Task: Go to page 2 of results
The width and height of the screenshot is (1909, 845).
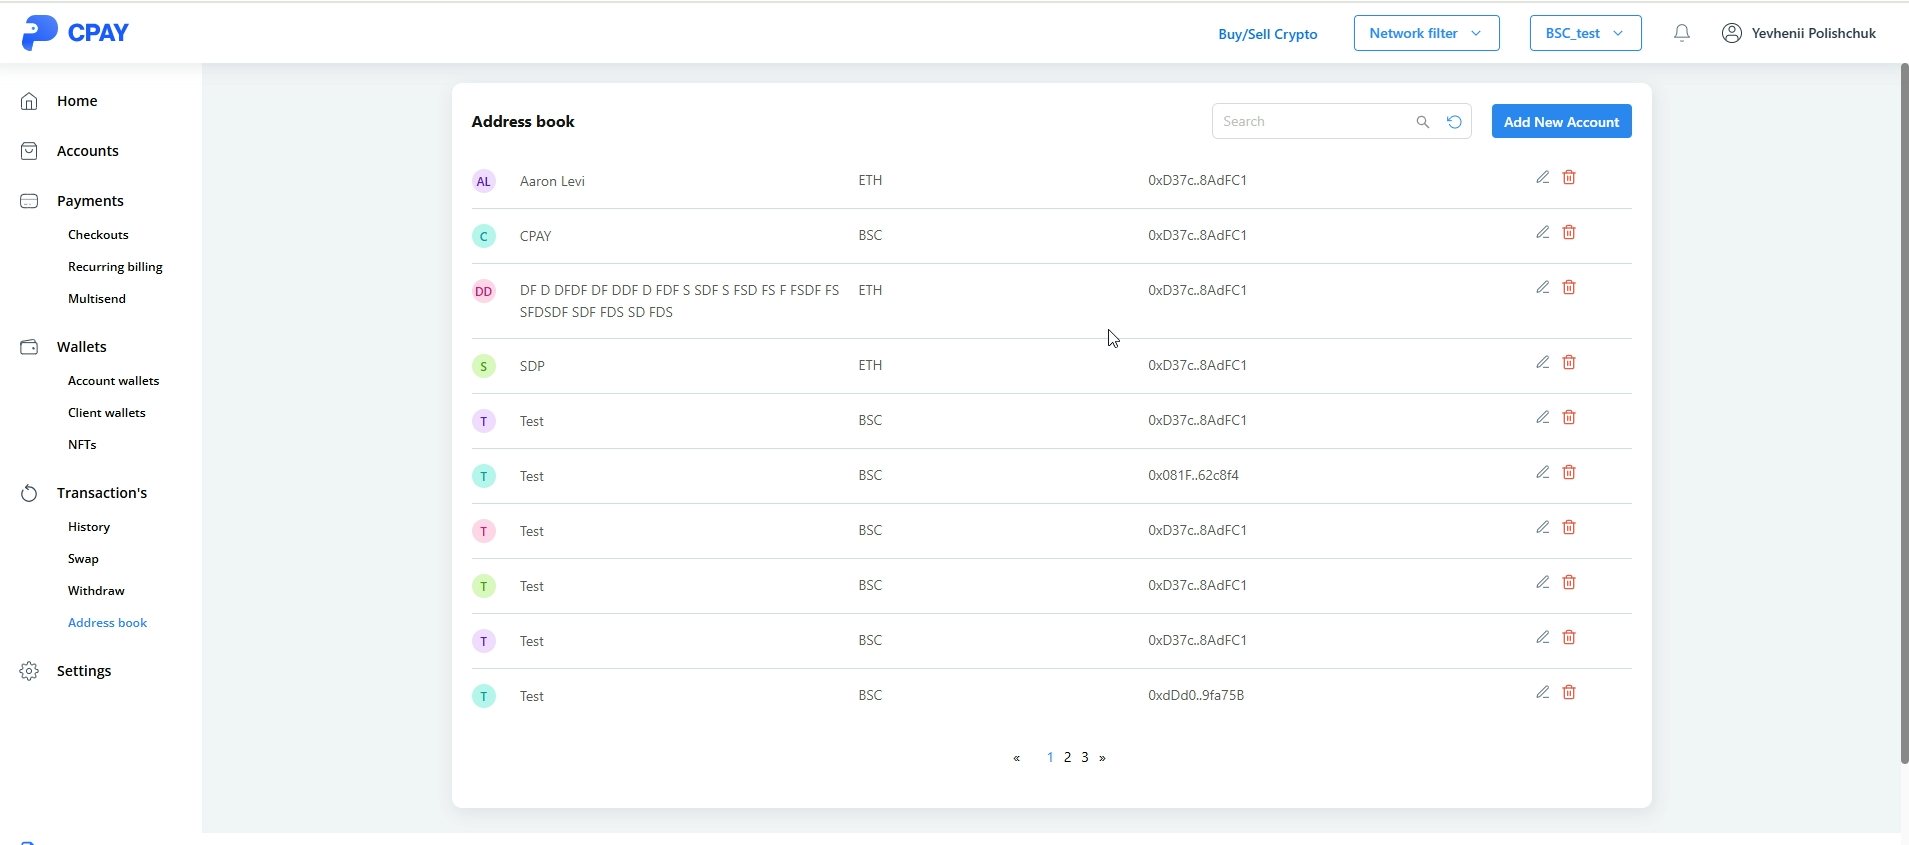Action: coord(1067,758)
